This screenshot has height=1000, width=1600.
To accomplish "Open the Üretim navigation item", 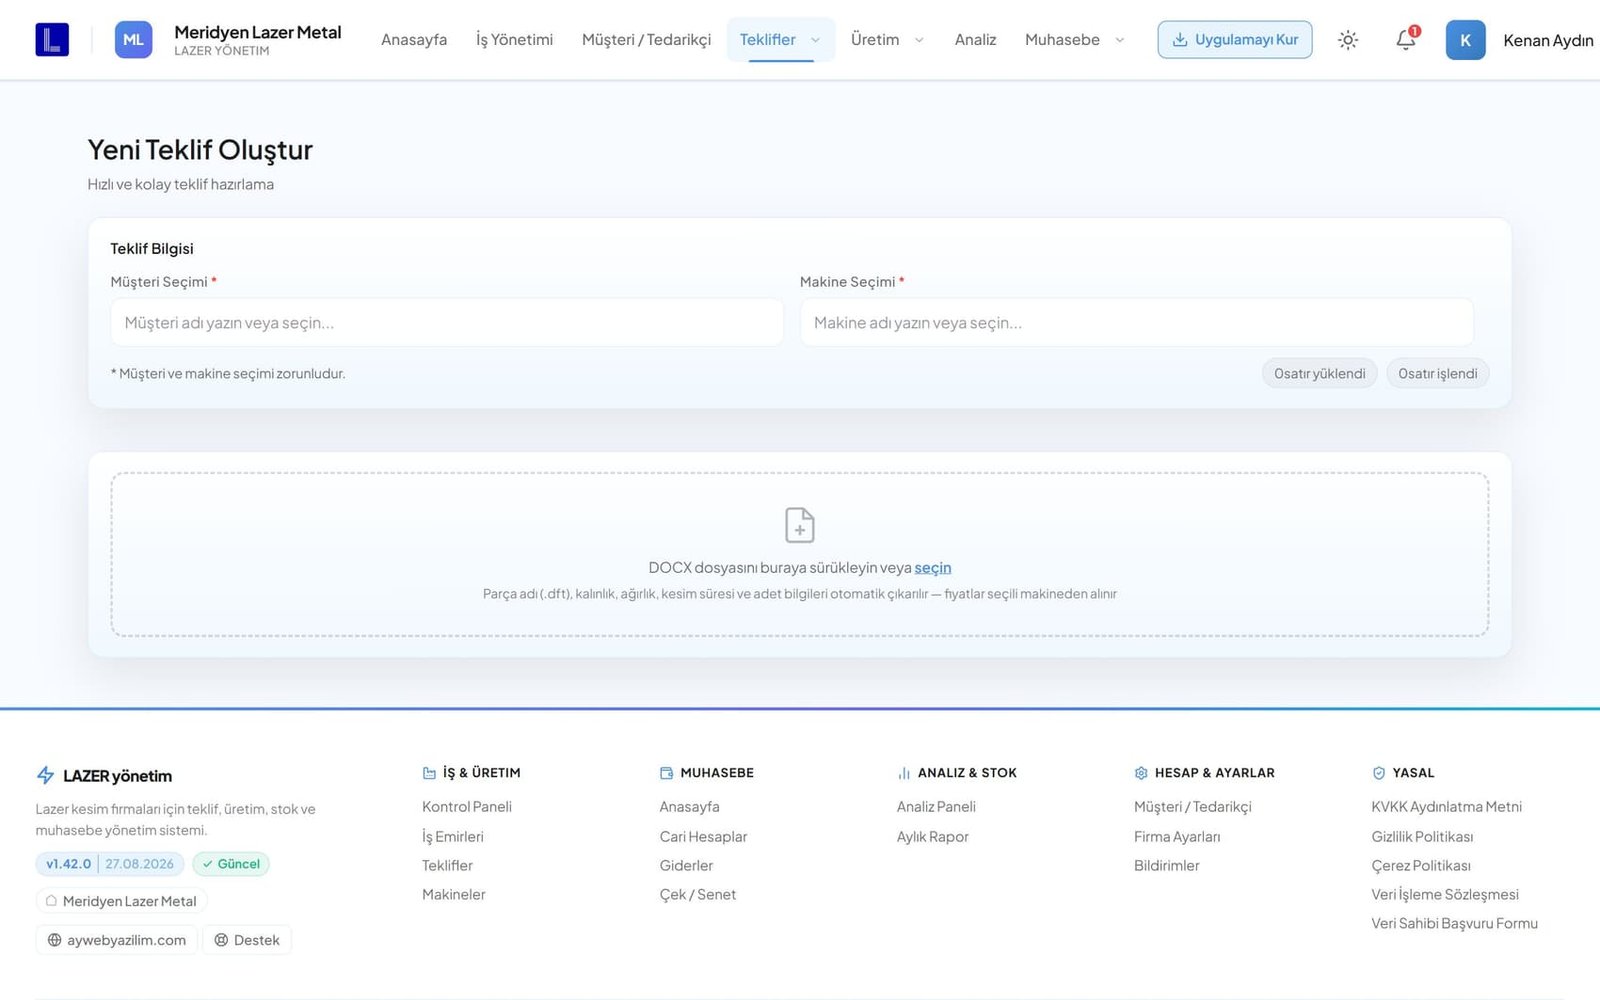I will point(875,40).
